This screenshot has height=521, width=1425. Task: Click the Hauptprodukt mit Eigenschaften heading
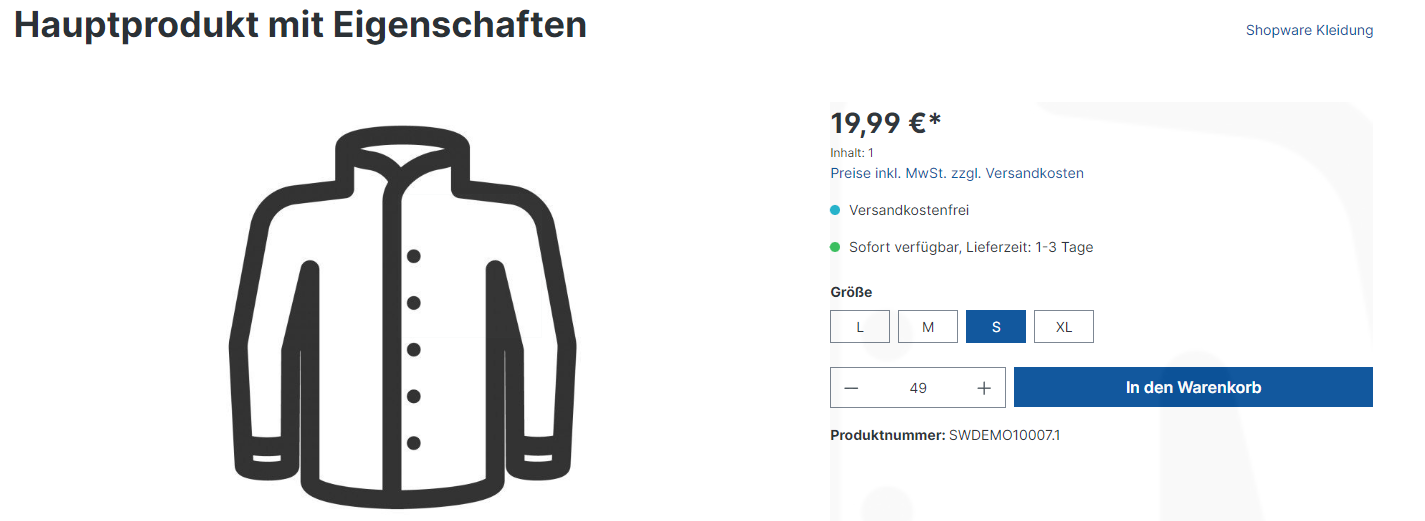pos(300,26)
